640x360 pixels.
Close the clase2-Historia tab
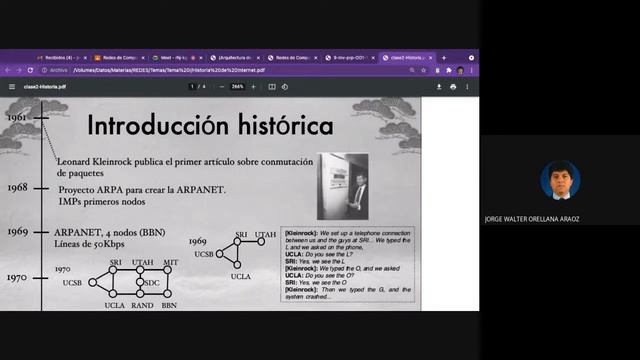pos(430,58)
